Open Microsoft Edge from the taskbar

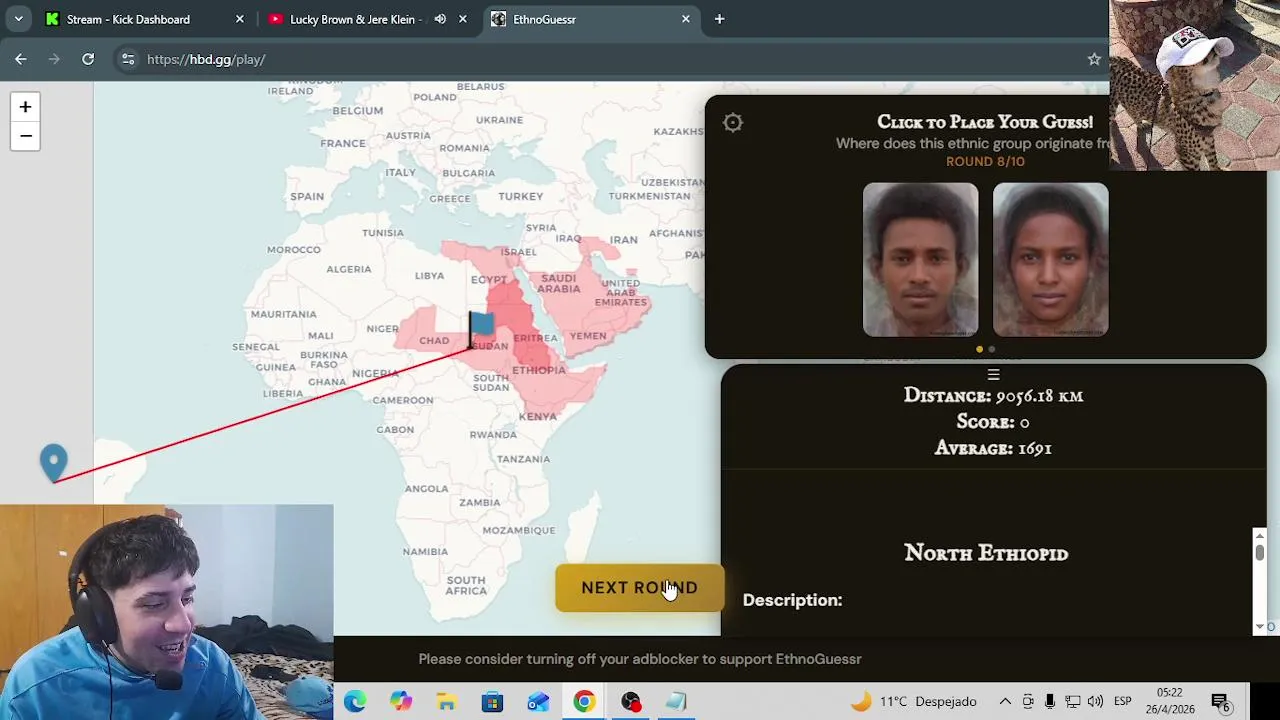tap(355, 702)
